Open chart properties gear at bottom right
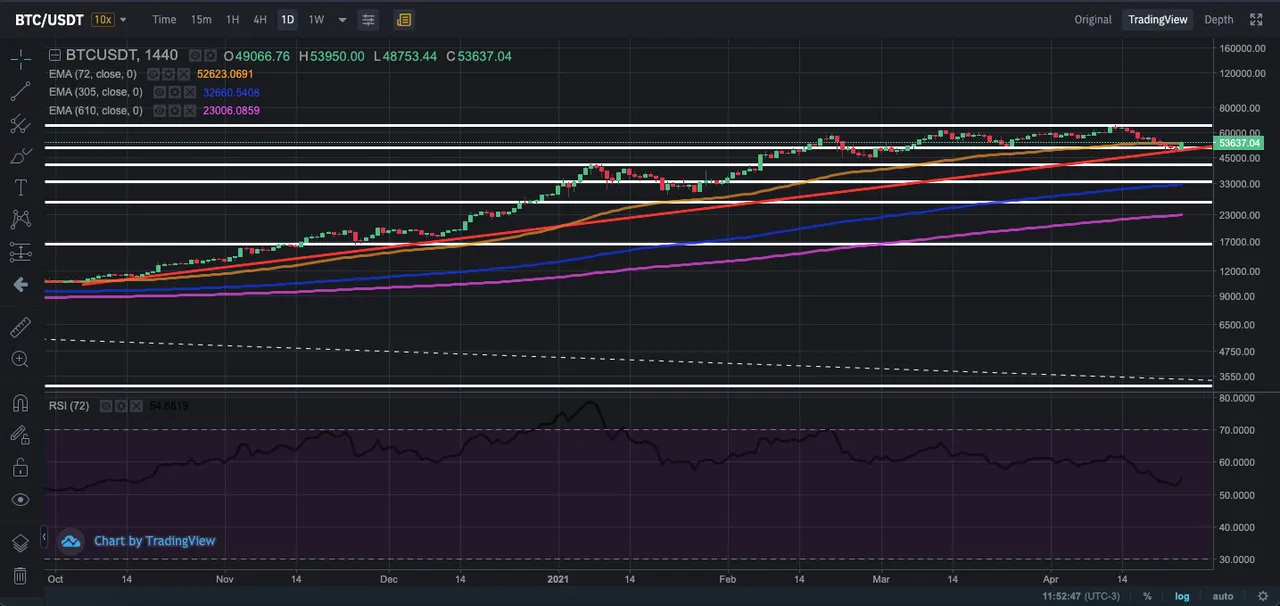1280x606 pixels. pyautogui.click(x=1261, y=596)
